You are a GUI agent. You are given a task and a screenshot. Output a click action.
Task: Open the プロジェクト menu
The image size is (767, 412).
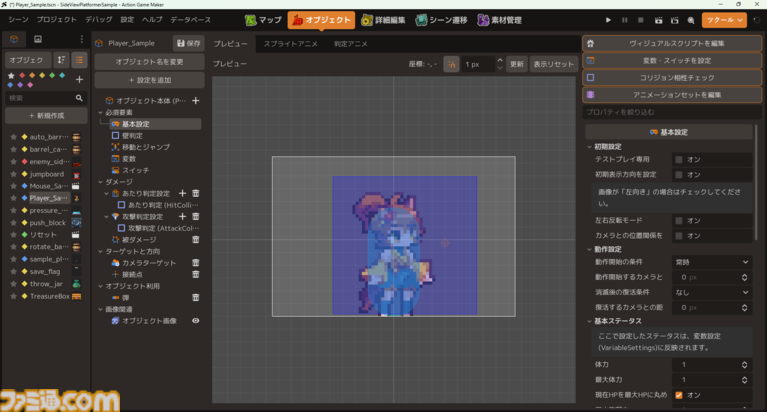click(57, 20)
